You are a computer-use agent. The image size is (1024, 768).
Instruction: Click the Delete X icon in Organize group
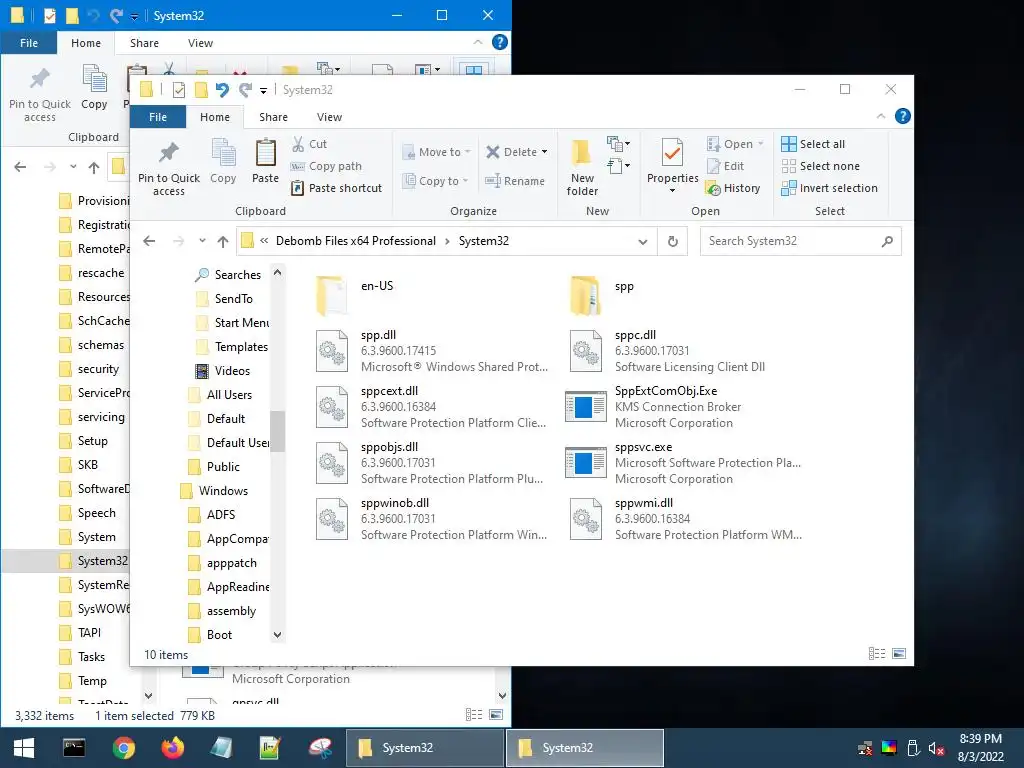[492, 152]
